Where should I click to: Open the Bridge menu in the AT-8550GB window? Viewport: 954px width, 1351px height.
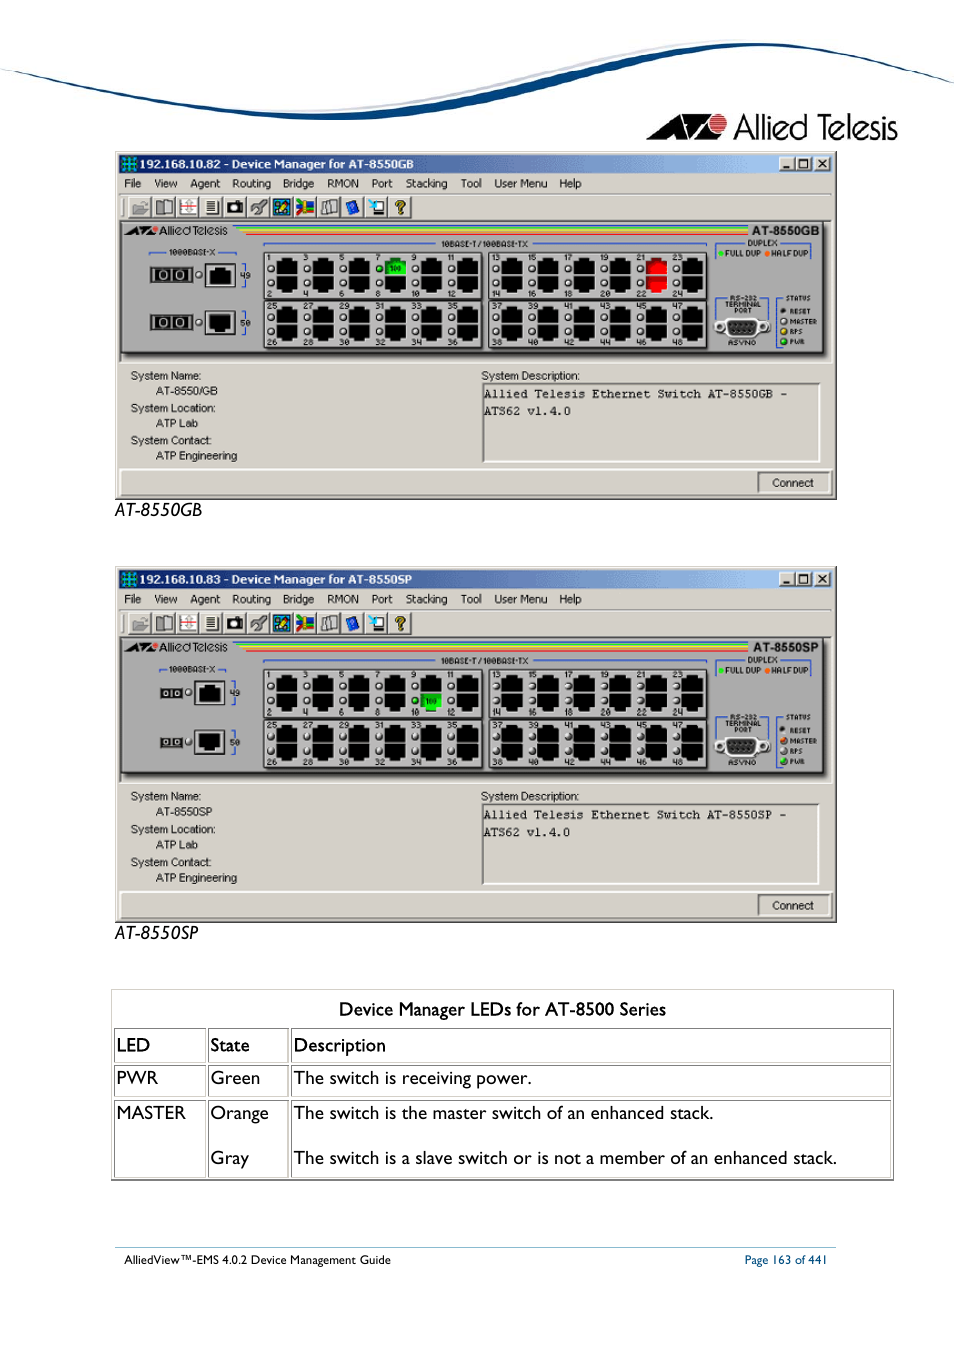point(298,184)
